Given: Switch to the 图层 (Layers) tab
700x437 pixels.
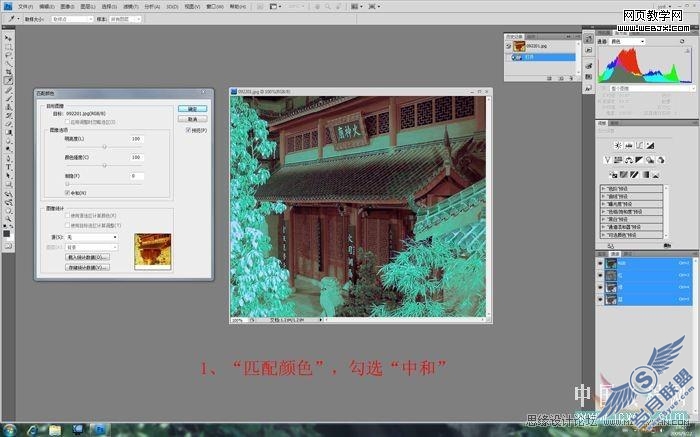Looking at the screenshot, I should [601, 254].
